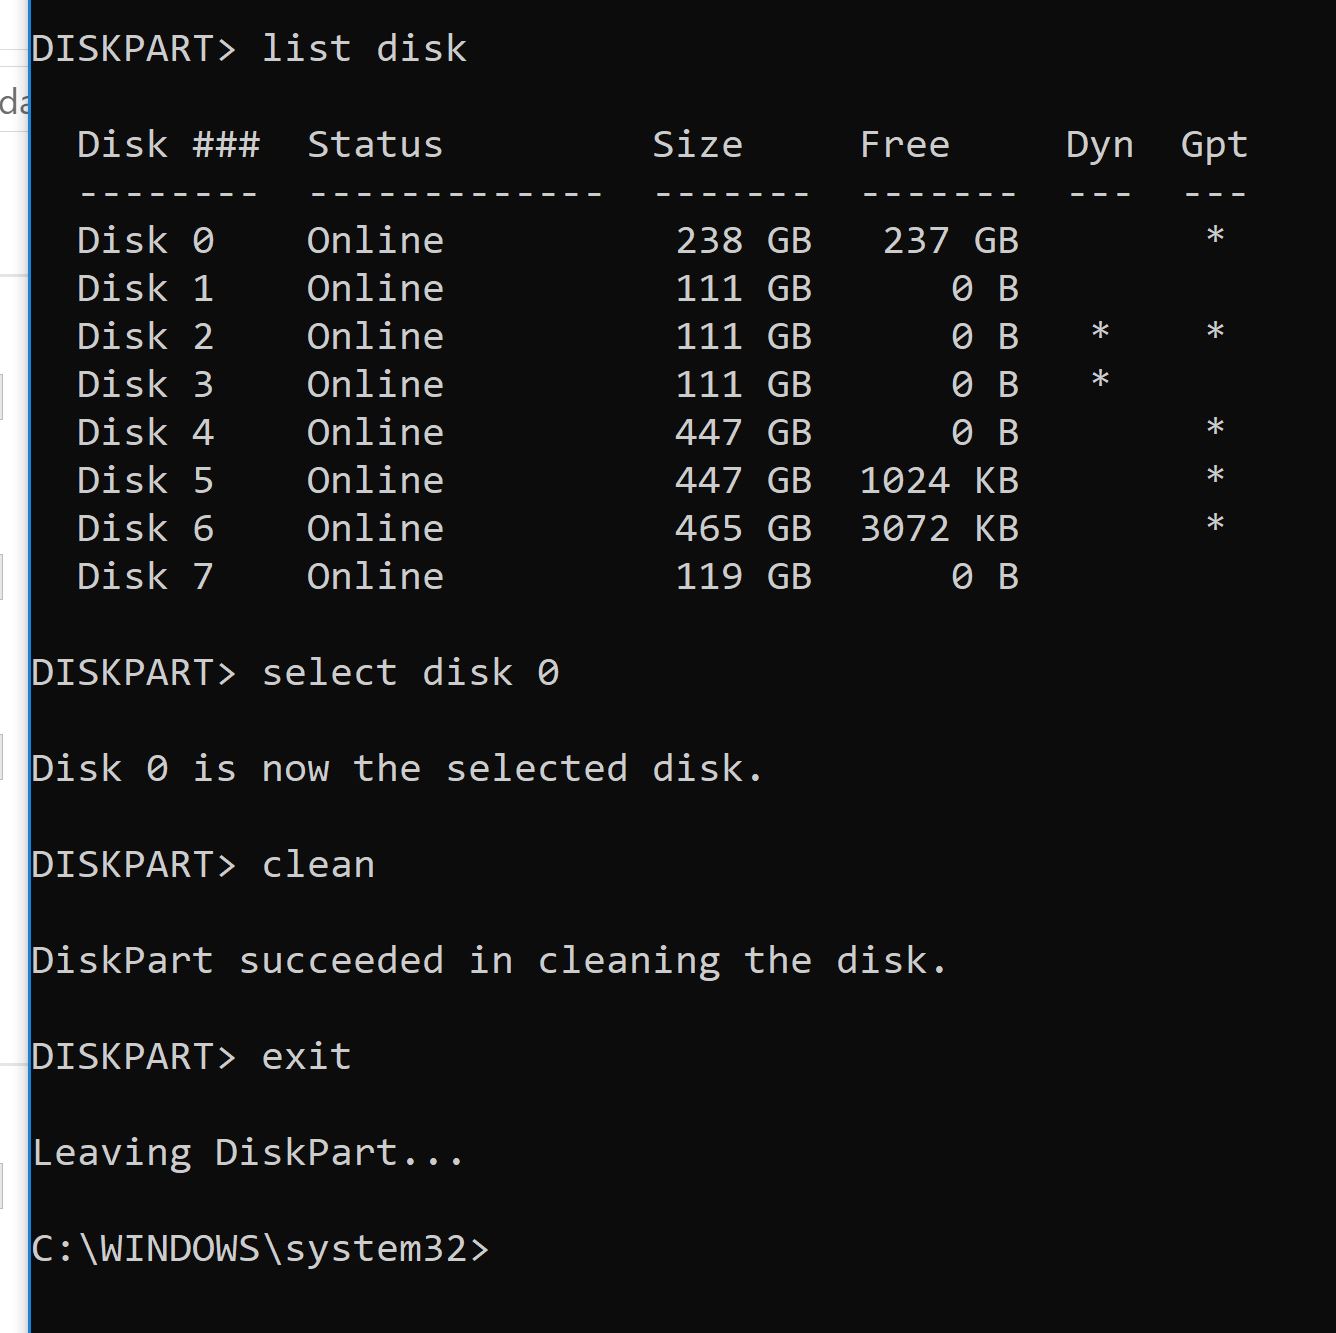Image resolution: width=1336 pixels, height=1333 pixels.
Task: Click the Gpt asterisk for Disk 0
Action: coord(1215,237)
